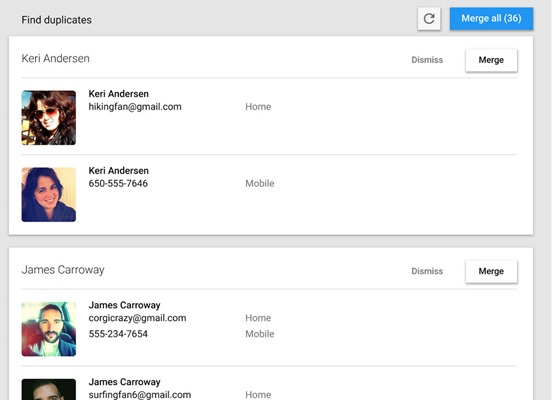
Task: Click the Mobile label next to 650-555-7646
Action: pyautogui.click(x=259, y=183)
